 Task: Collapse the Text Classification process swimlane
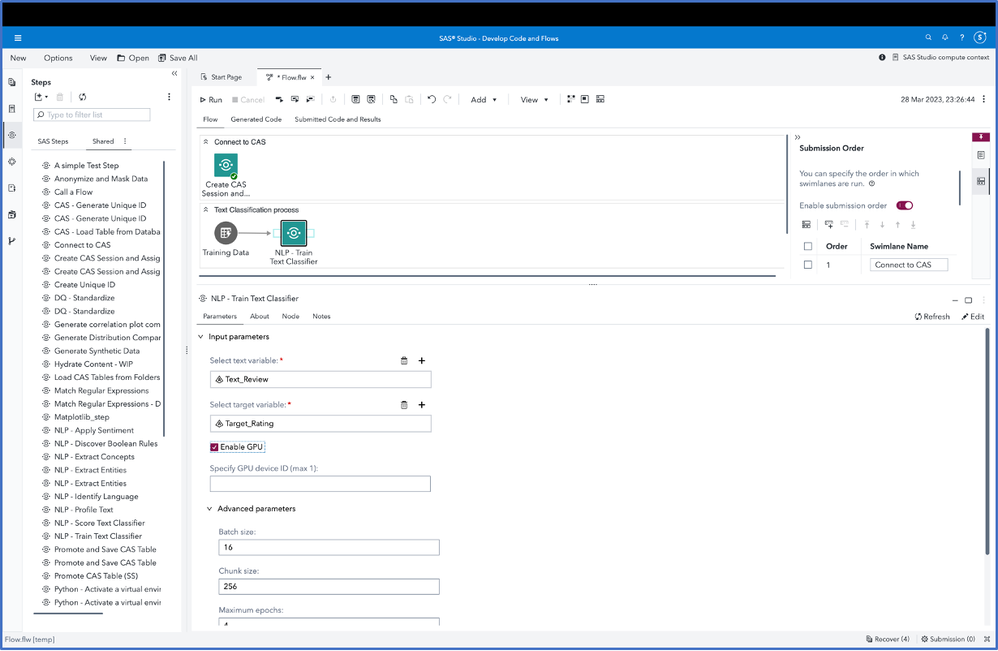click(x=206, y=209)
